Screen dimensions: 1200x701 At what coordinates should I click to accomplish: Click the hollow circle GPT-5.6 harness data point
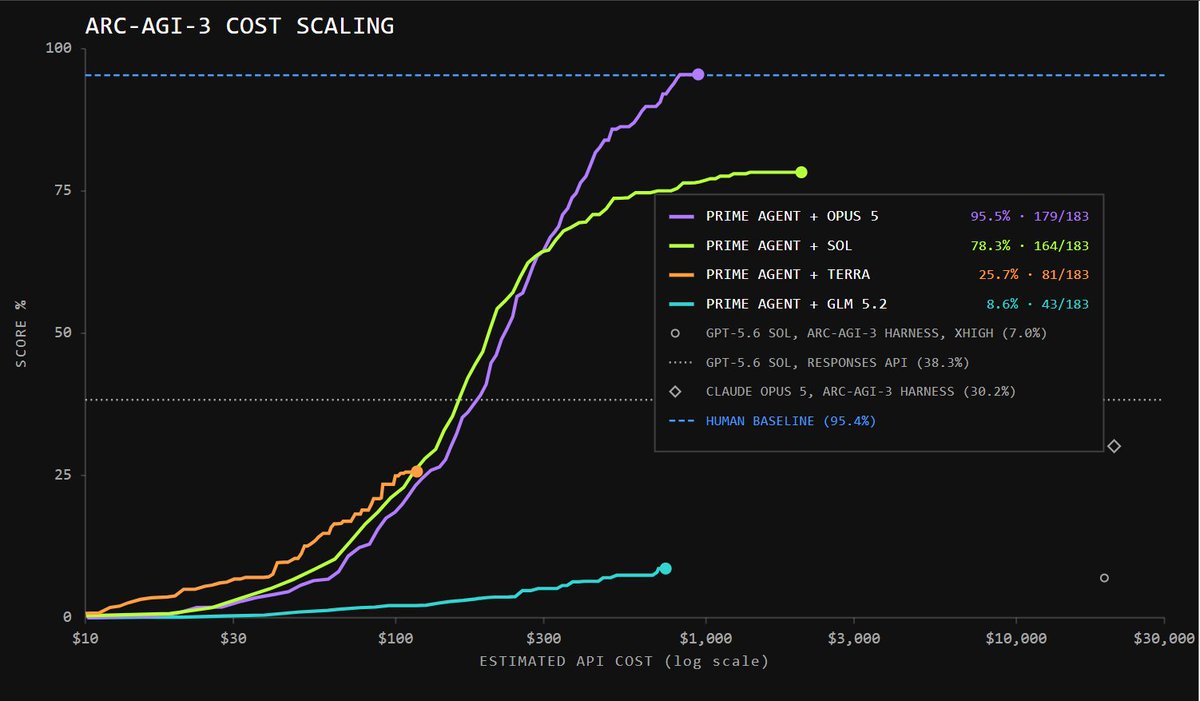(1104, 578)
